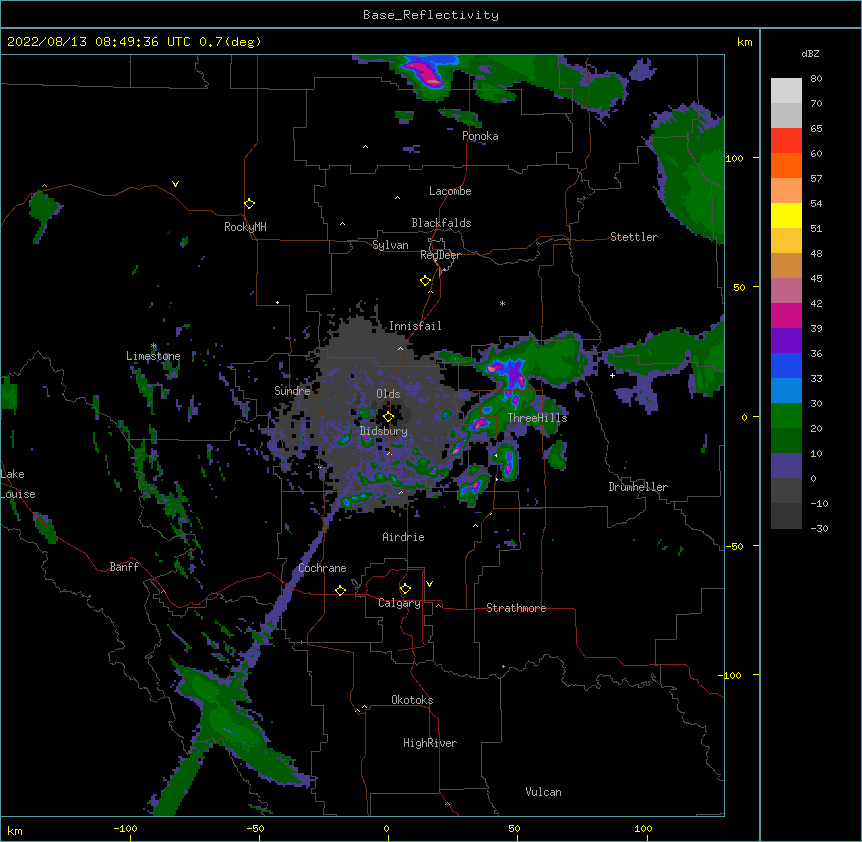Screen dimensions: 862x842
Task: Pick the red 60-65 dBZ legend band
Action: (x=786, y=140)
